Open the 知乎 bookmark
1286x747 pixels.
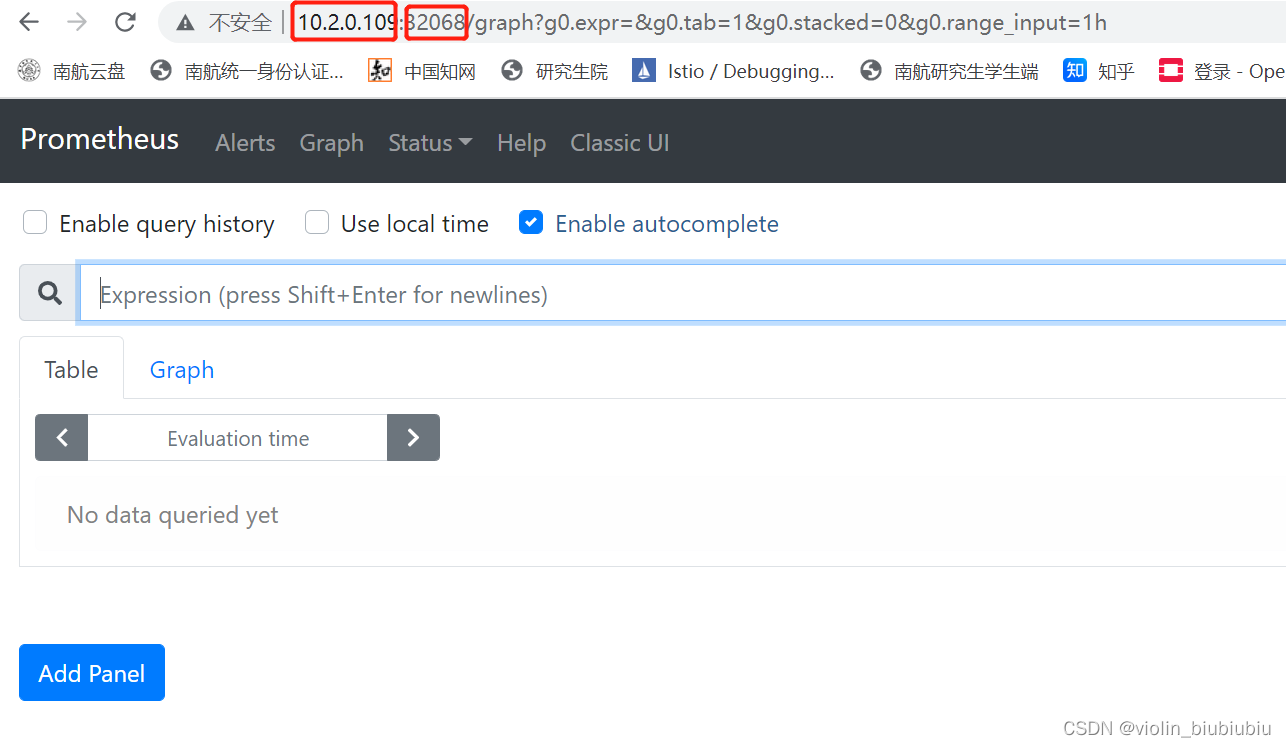click(x=1099, y=71)
